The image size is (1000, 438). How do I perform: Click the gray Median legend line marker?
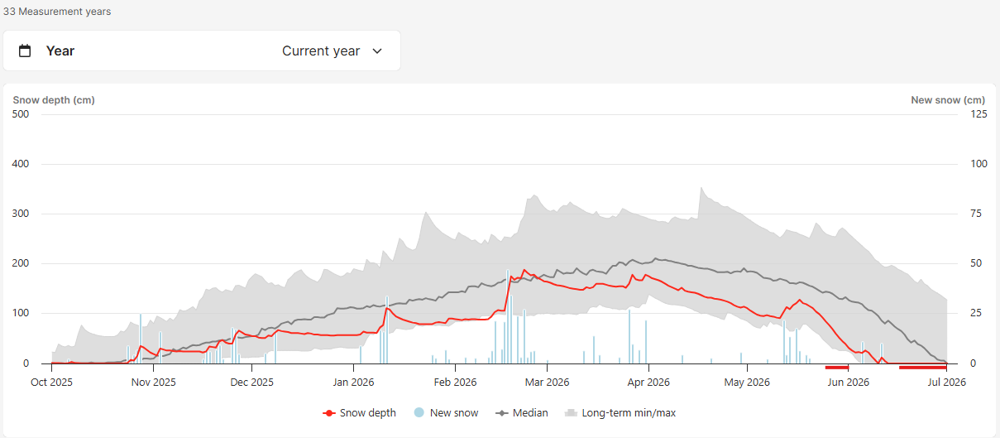tap(501, 413)
